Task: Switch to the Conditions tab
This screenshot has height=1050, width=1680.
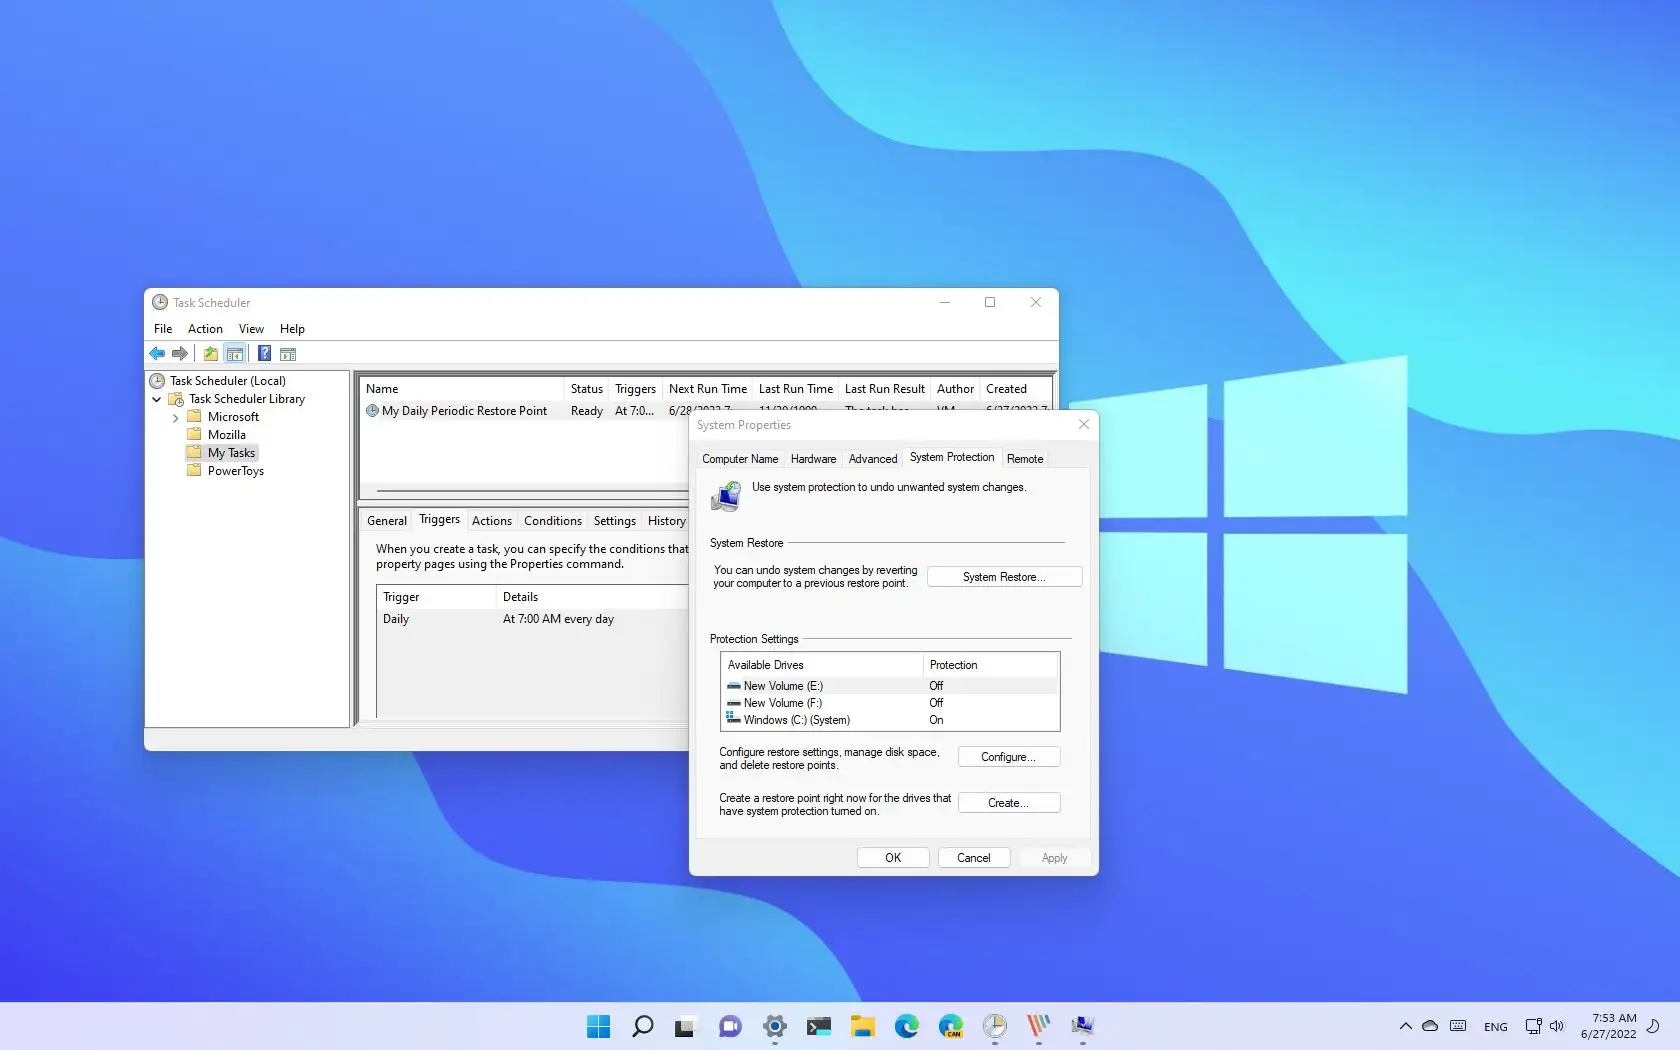Action: pos(552,520)
